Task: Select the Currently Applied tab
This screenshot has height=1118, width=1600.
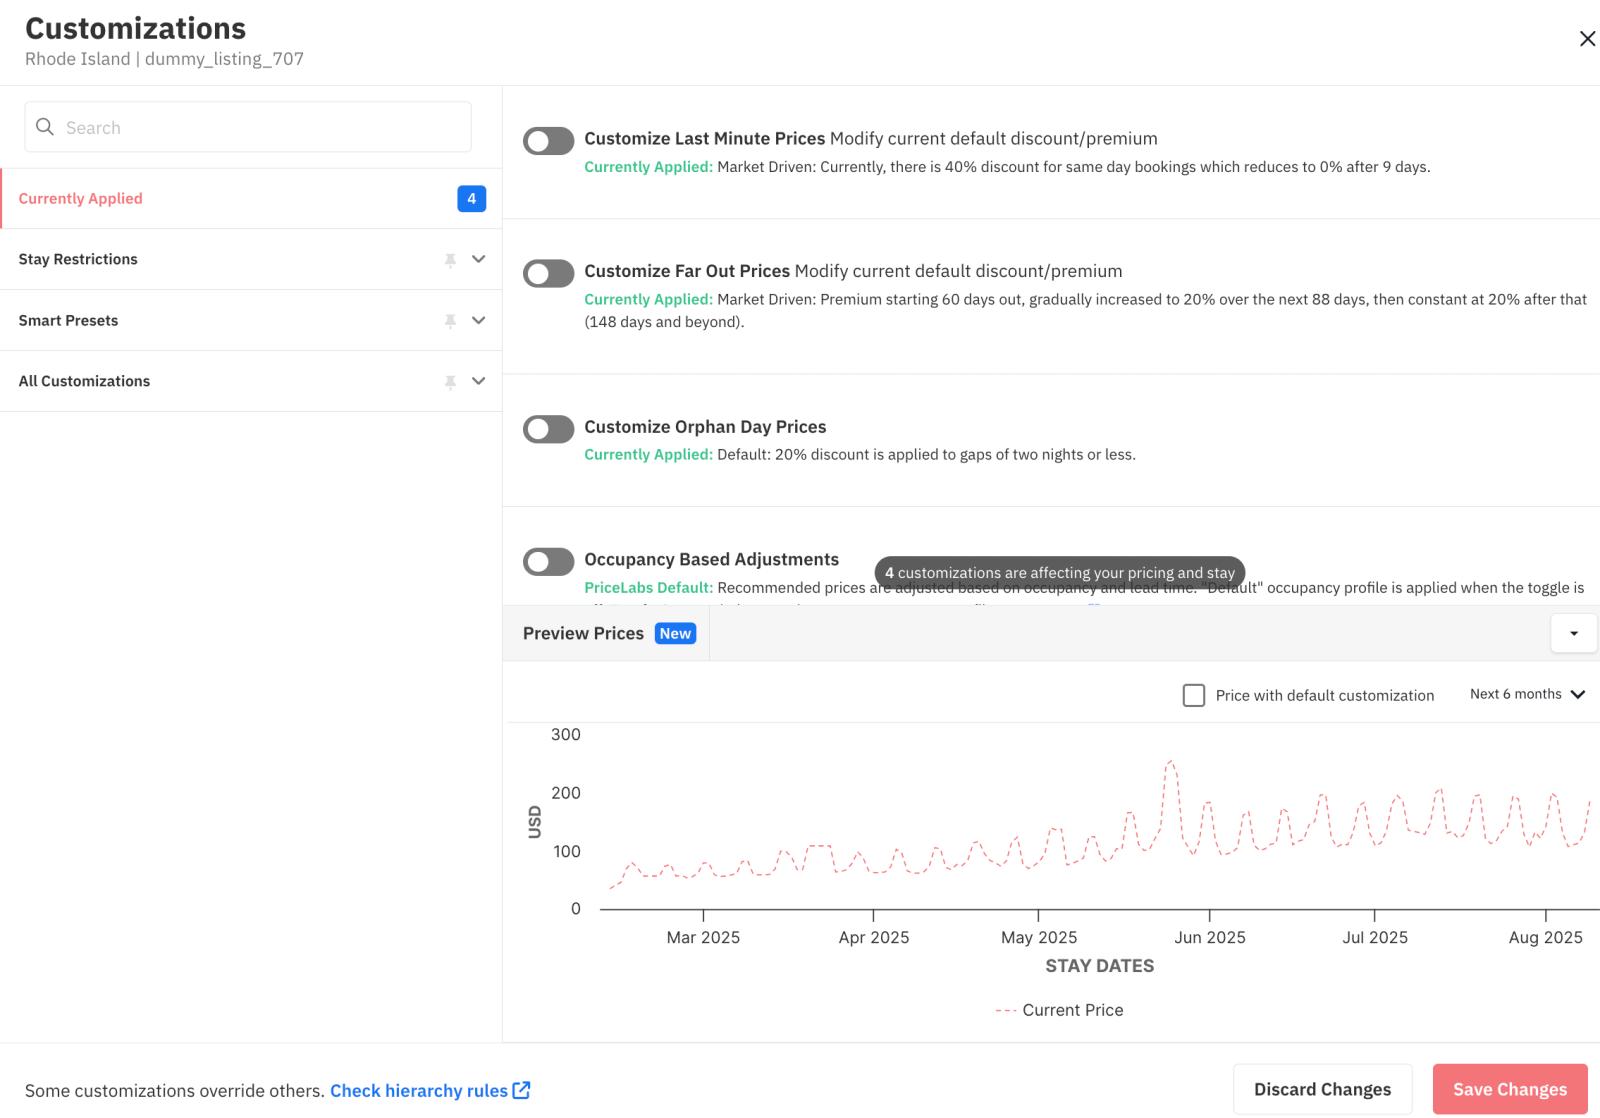Action: pos(251,199)
